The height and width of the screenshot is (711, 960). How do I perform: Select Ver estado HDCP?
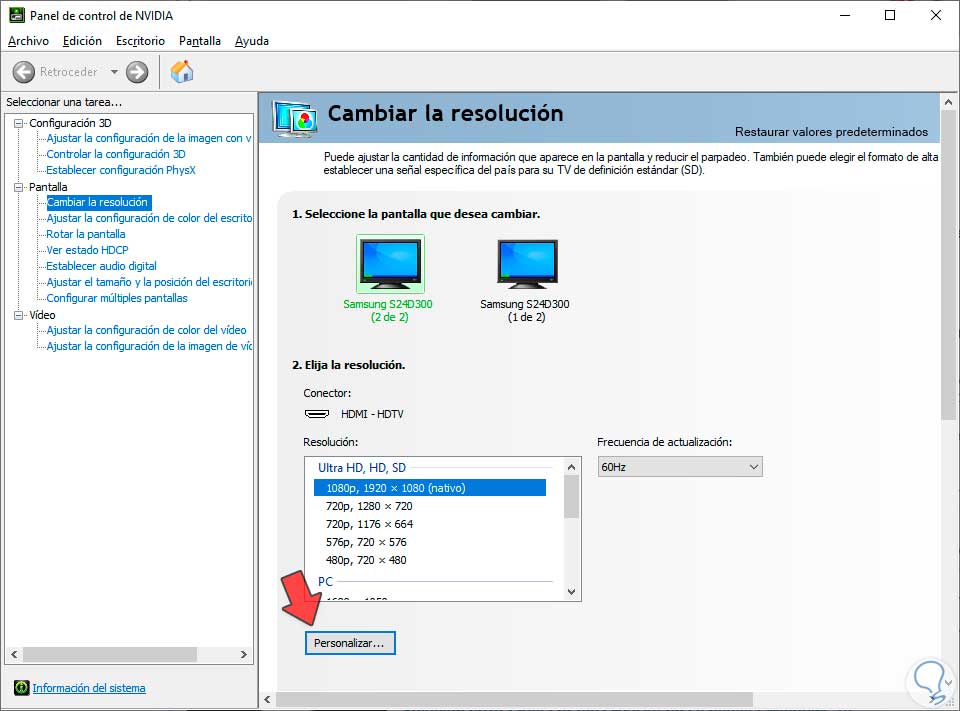(x=88, y=250)
